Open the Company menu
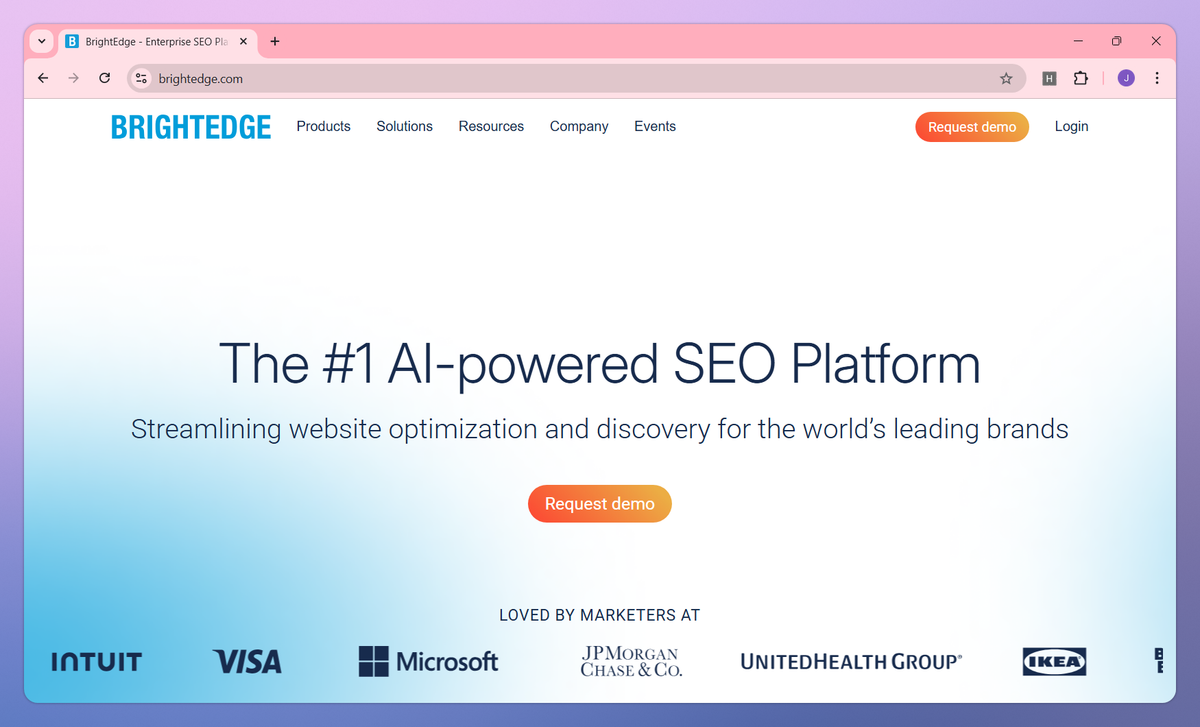The width and height of the screenshot is (1200, 727). (579, 126)
